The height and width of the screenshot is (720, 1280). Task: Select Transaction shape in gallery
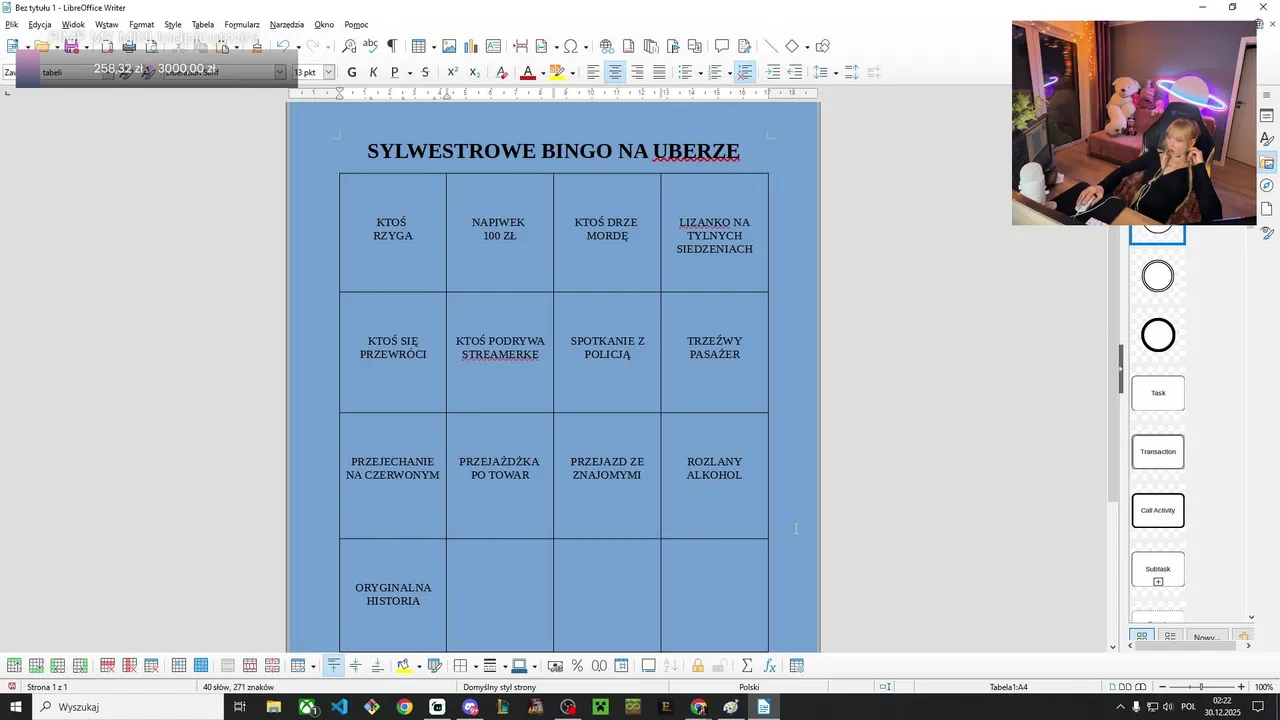tap(1158, 452)
